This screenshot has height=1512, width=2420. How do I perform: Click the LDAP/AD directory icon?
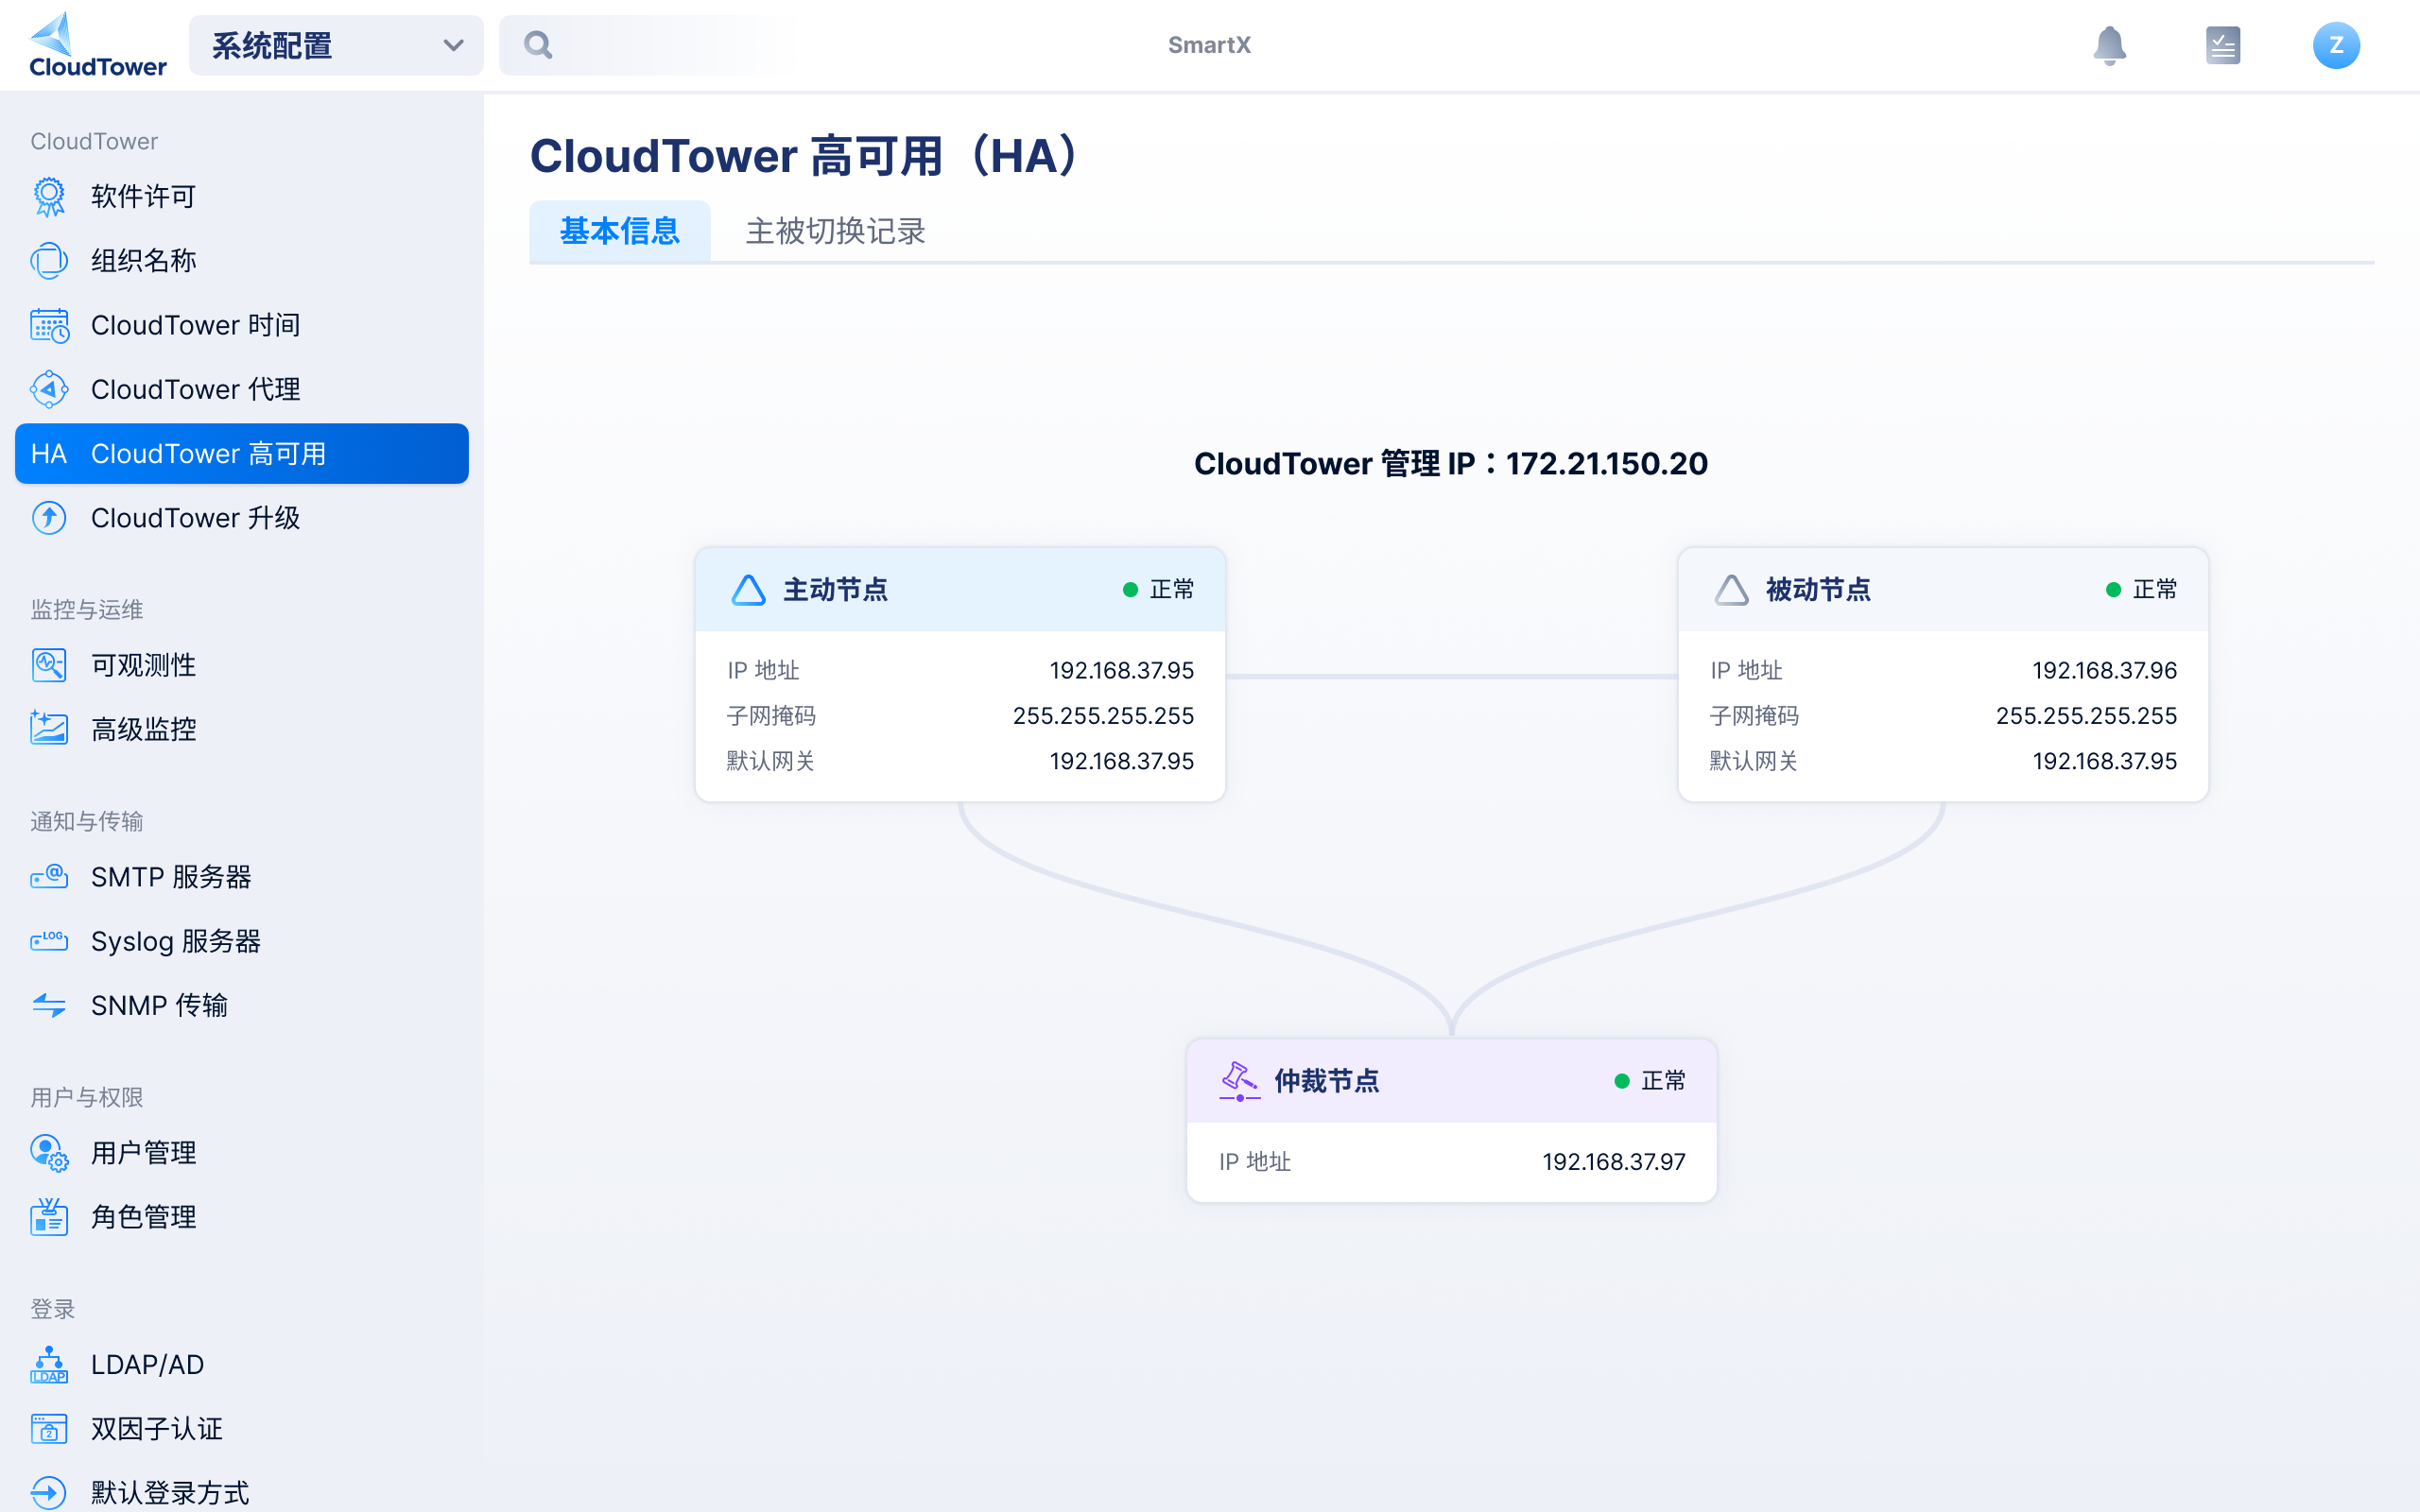coord(49,1364)
